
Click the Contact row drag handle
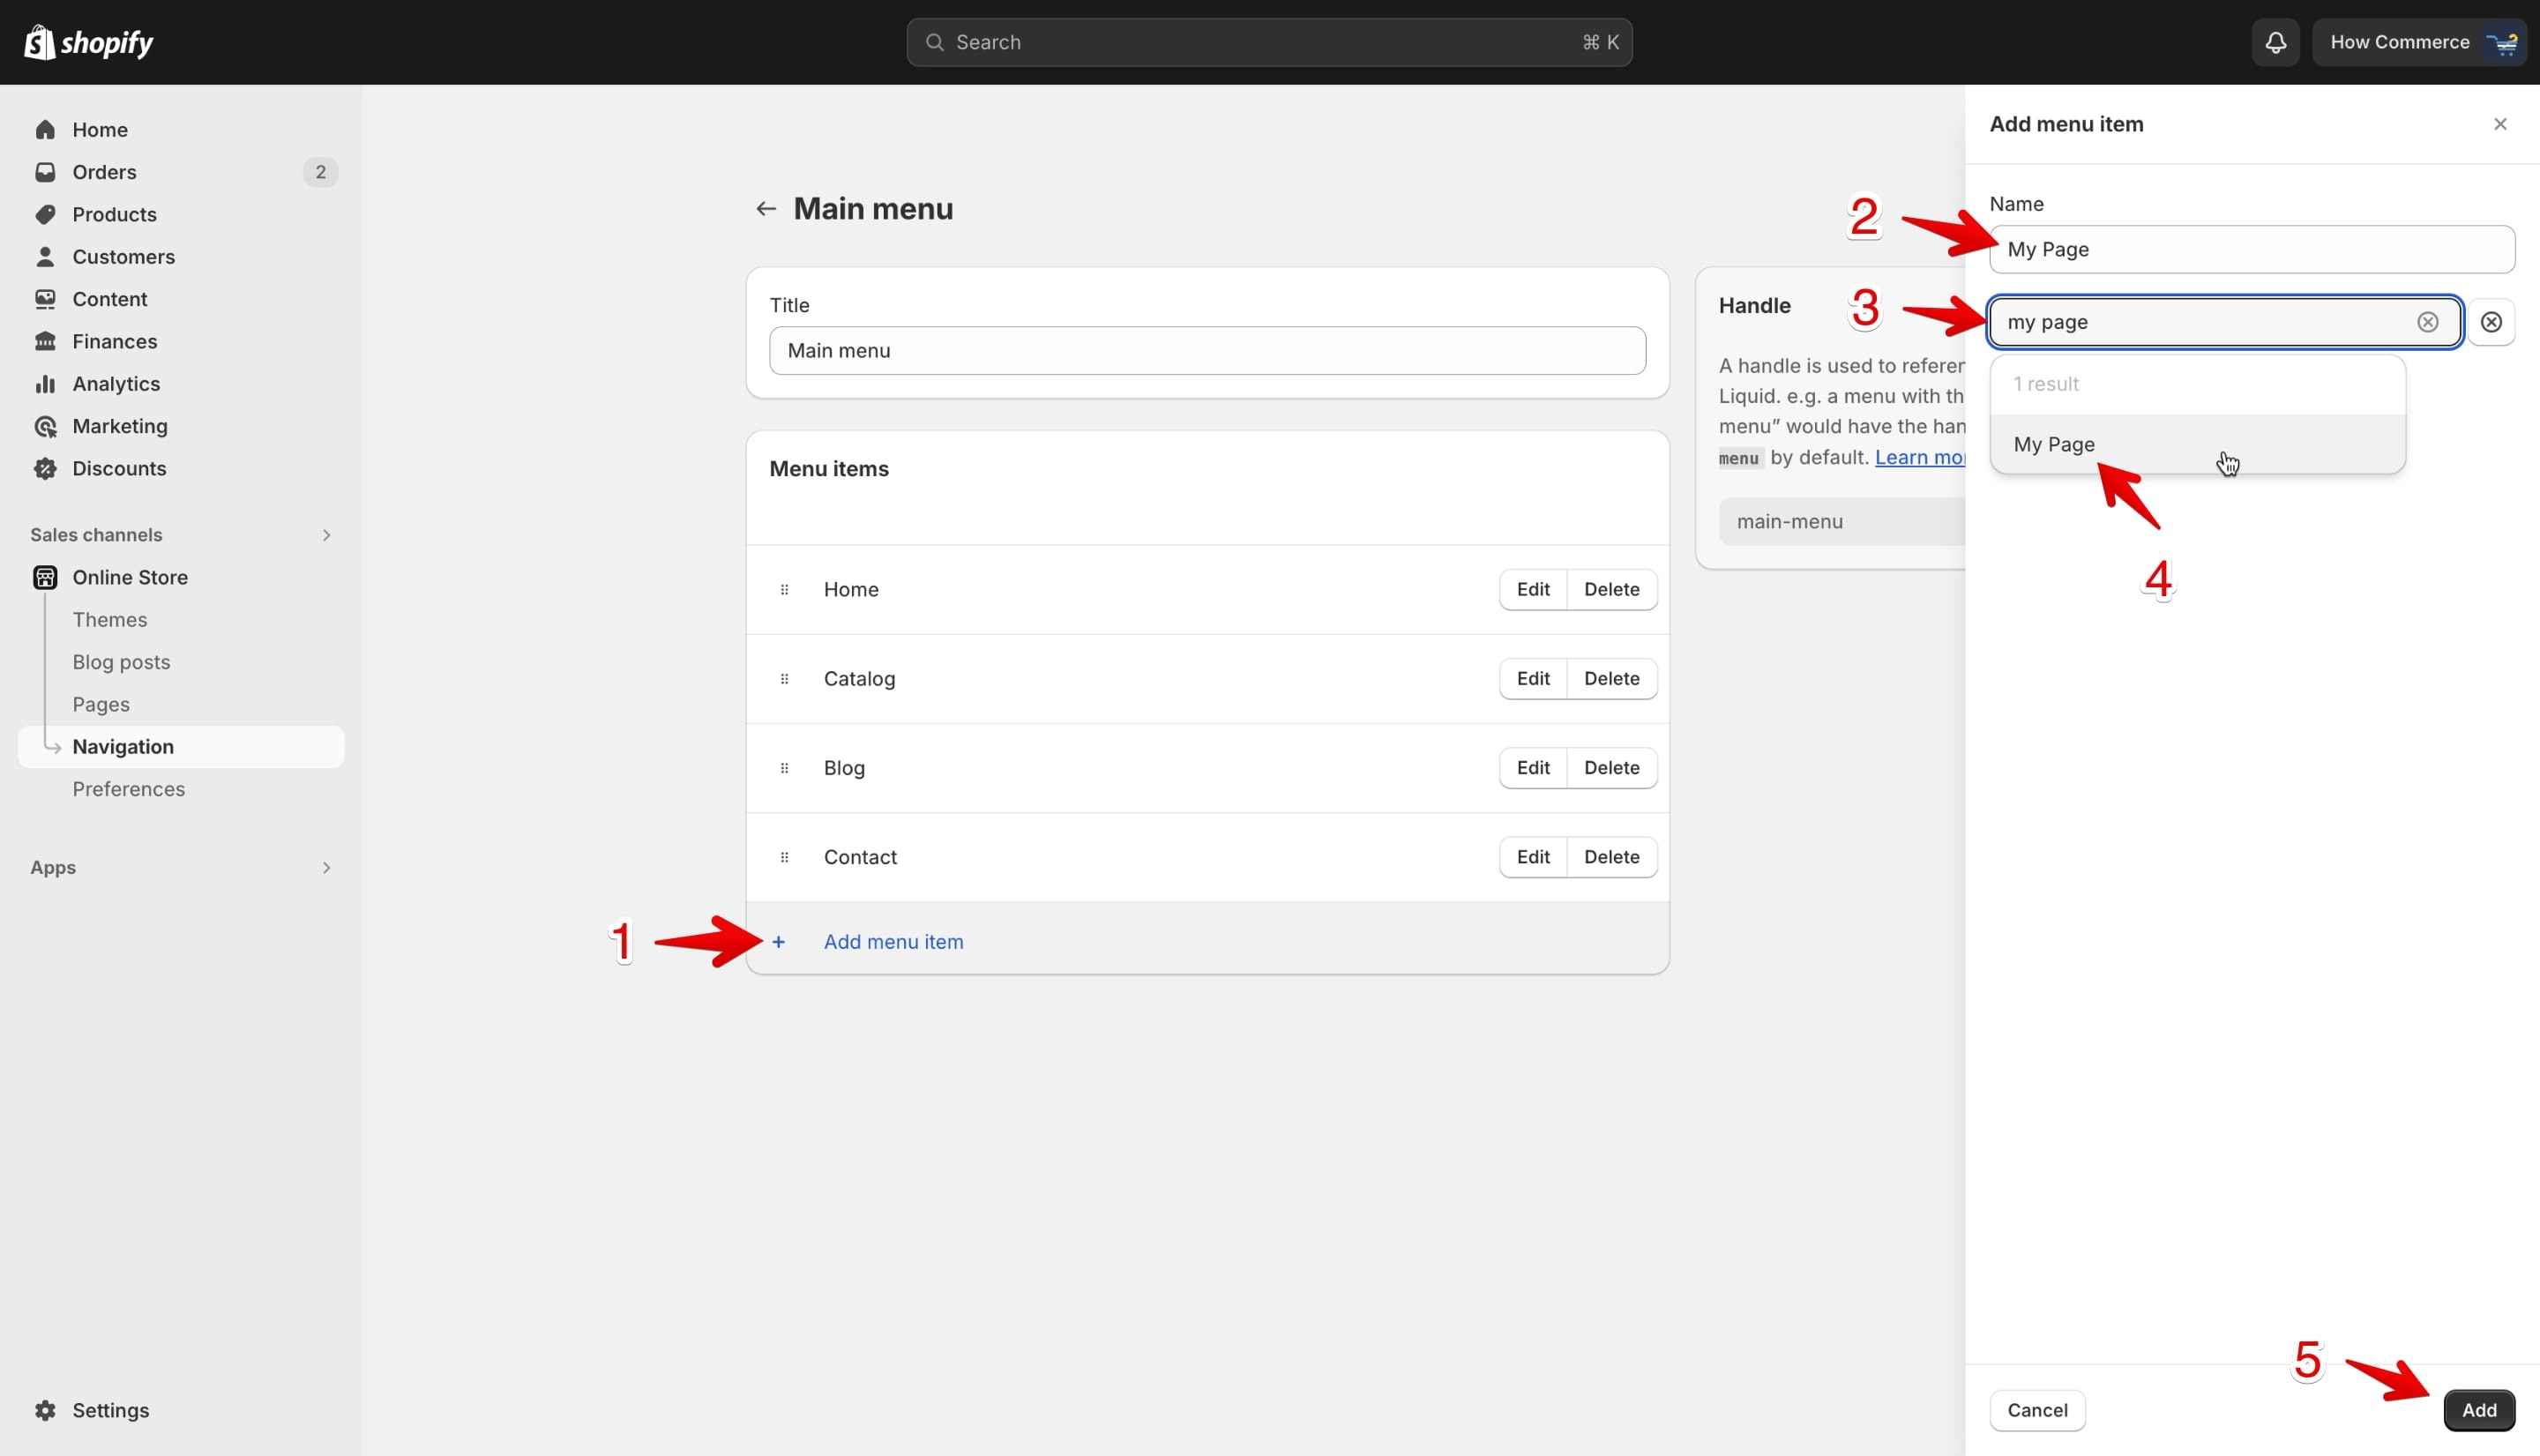(784, 857)
